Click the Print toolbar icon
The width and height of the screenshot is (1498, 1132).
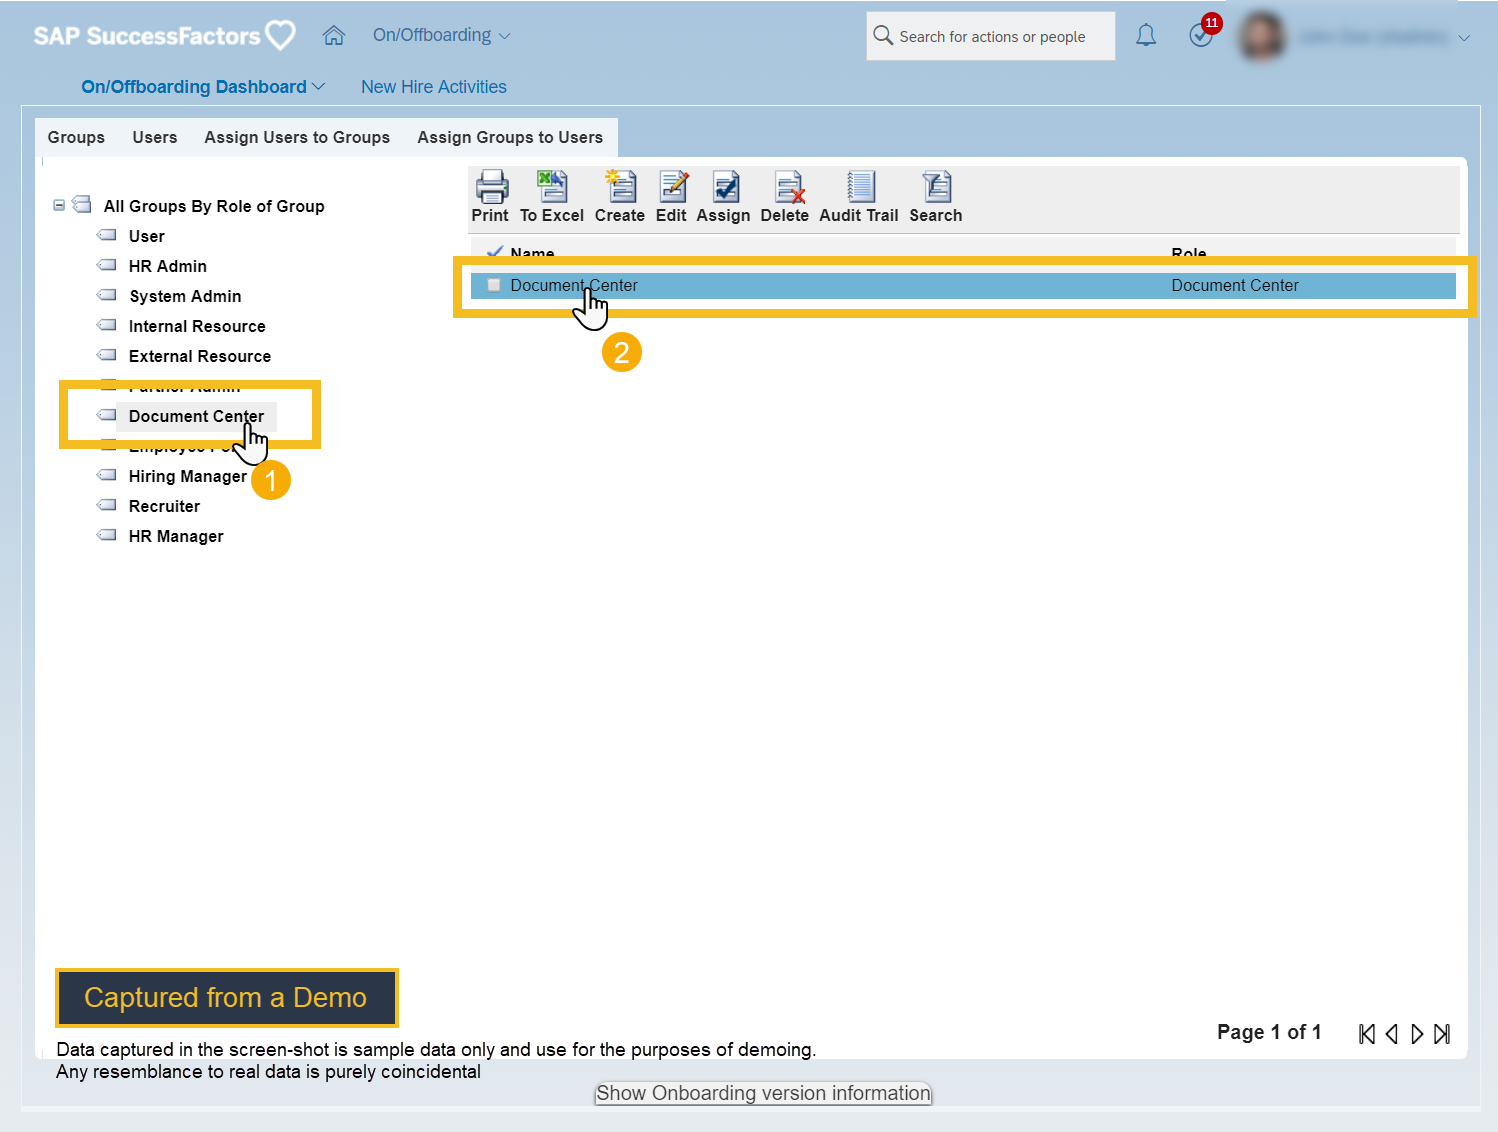491,187
